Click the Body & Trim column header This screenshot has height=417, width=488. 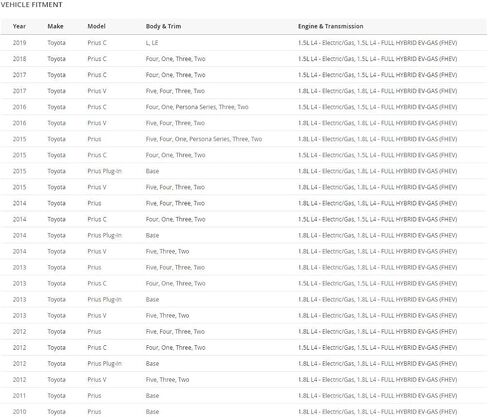(x=163, y=26)
